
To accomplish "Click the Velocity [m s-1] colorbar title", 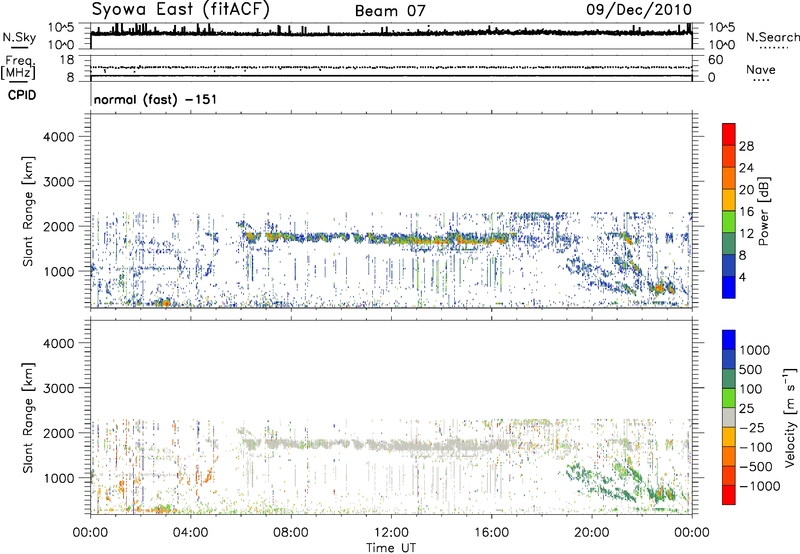I will click(x=790, y=417).
